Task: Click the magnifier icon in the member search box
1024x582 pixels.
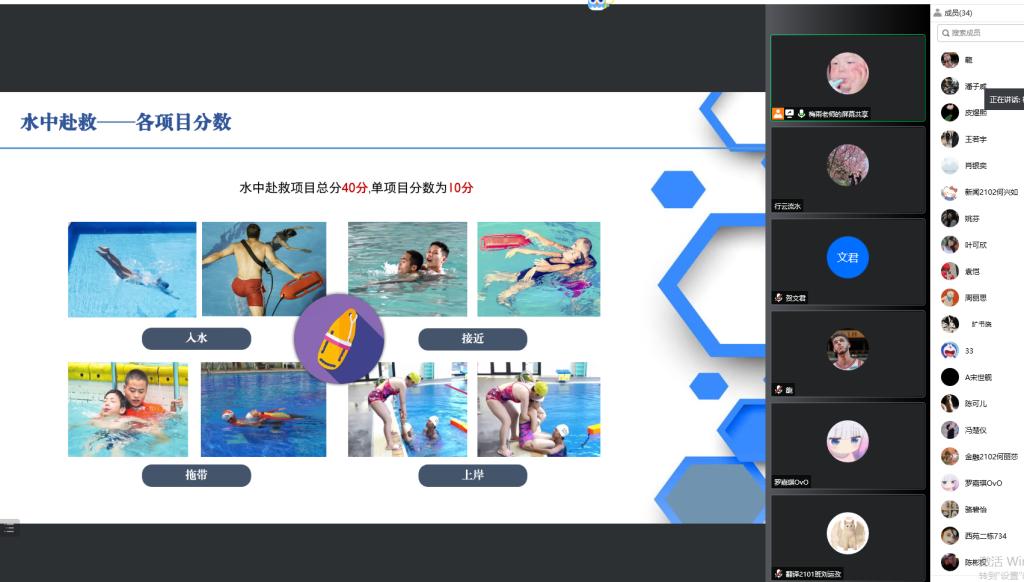Action: pyautogui.click(x=944, y=33)
